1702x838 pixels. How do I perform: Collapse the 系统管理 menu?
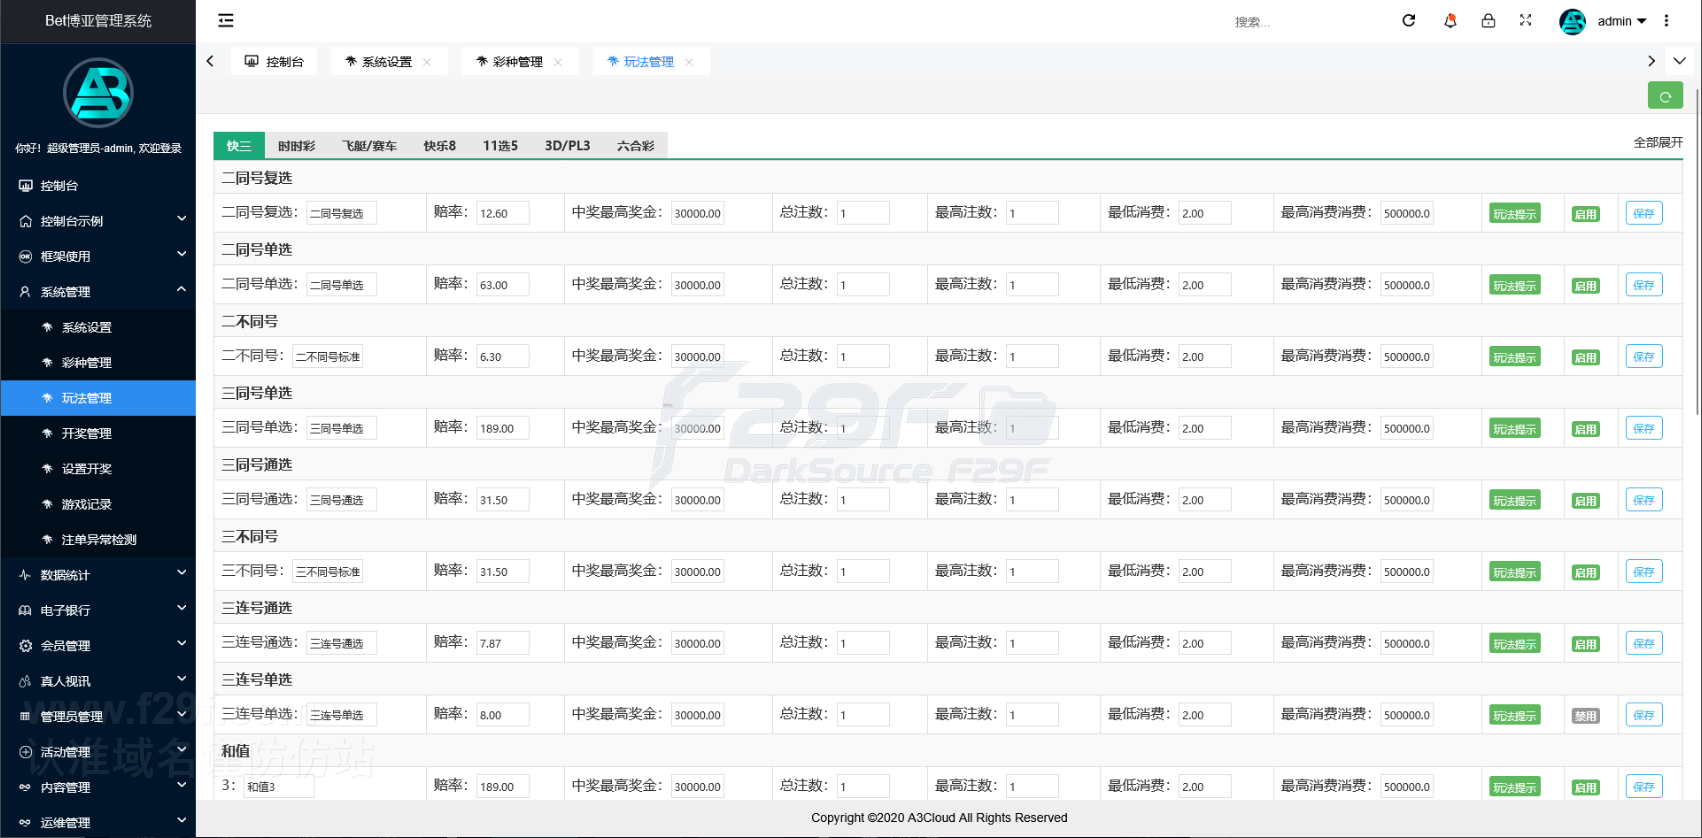point(98,292)
